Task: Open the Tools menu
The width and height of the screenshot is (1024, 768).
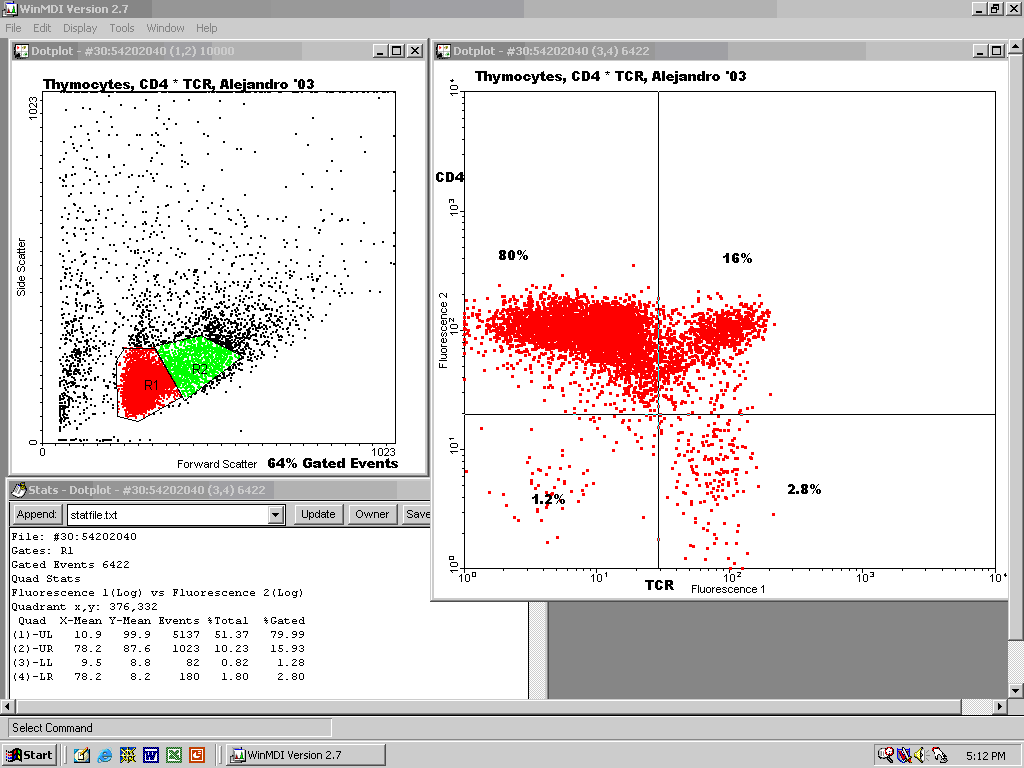Action: (122, 28)
